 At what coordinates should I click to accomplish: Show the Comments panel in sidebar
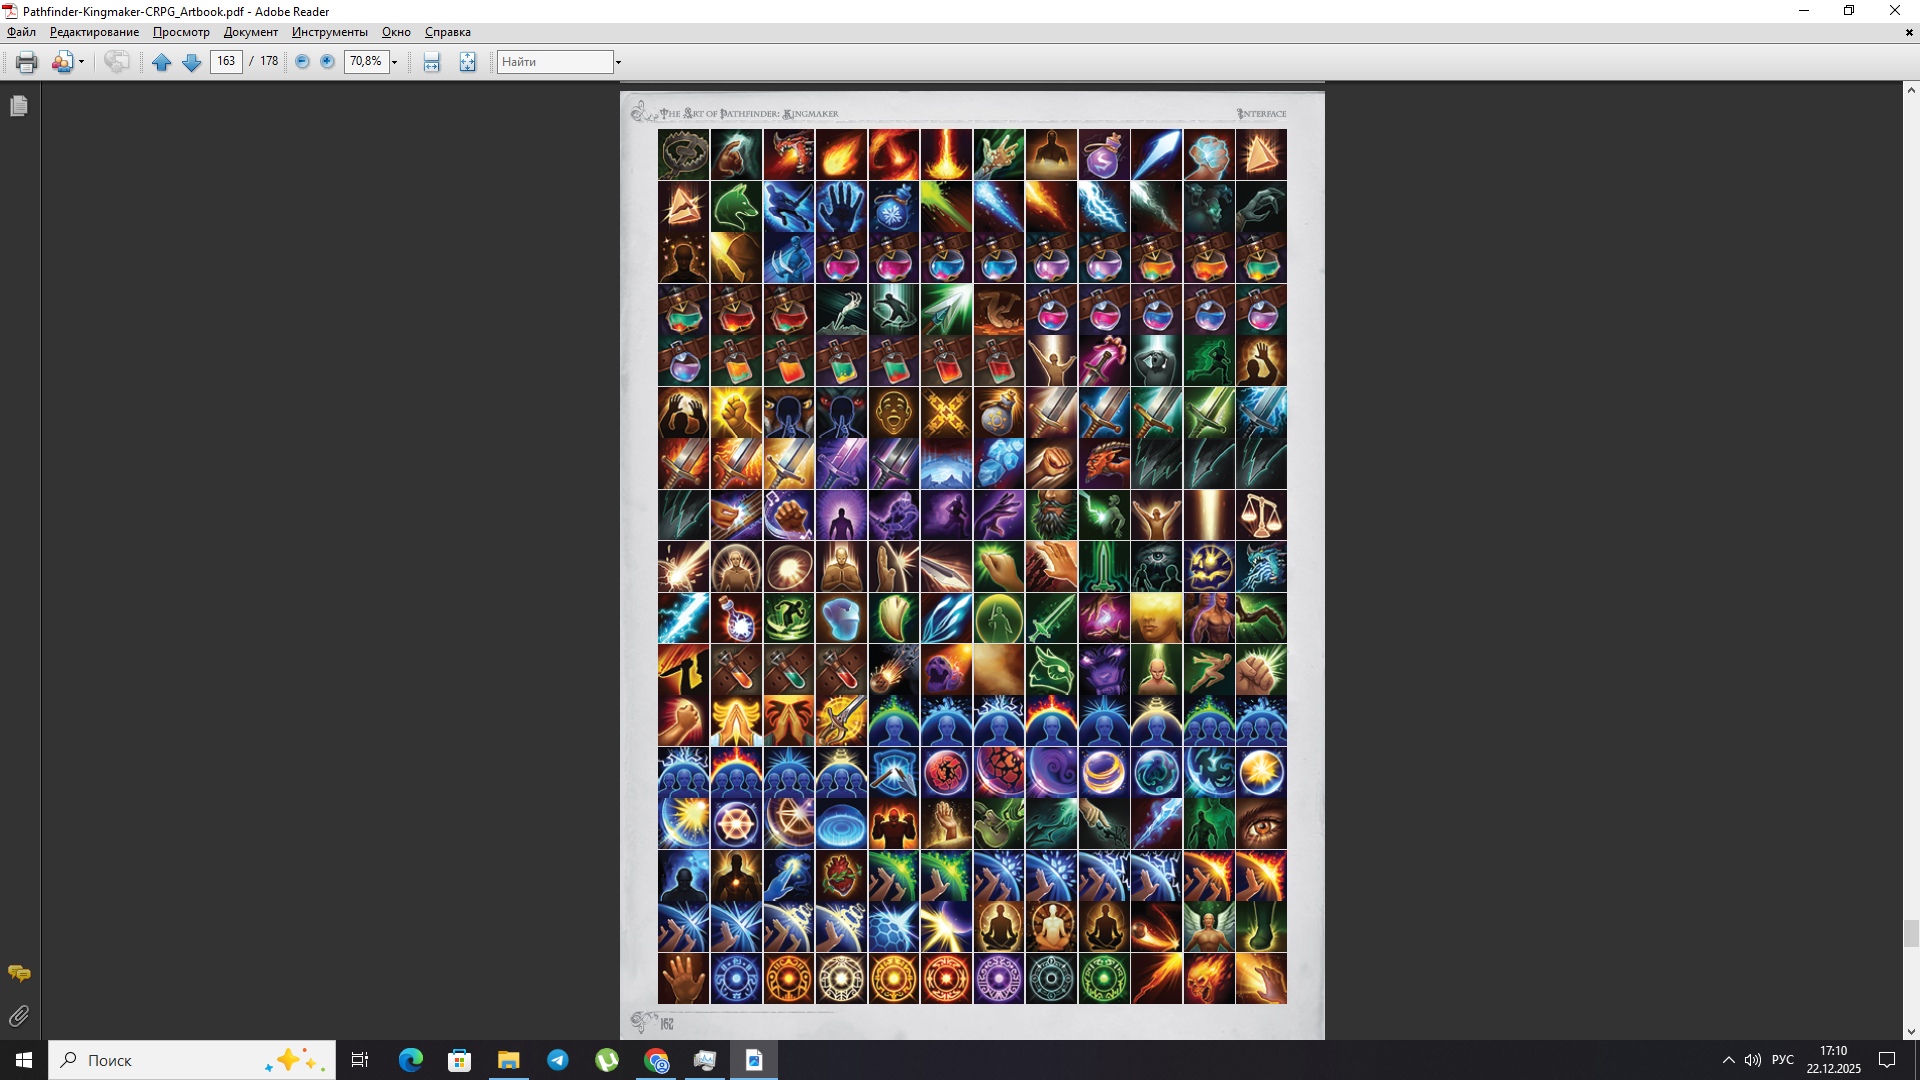click(18, 973)
